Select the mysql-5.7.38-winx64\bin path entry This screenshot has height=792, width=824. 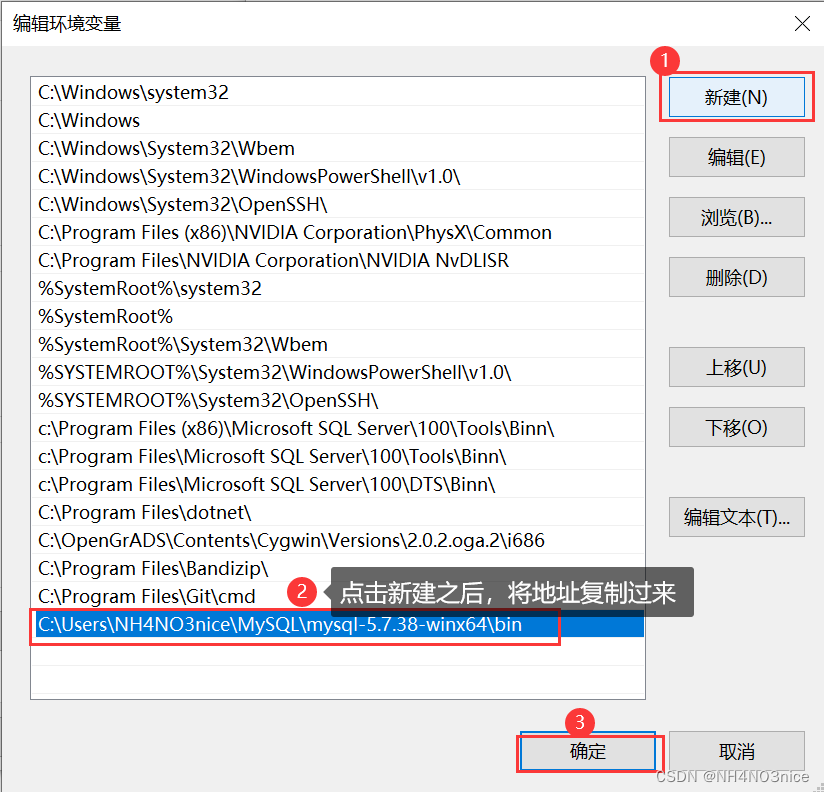point(338,624)
